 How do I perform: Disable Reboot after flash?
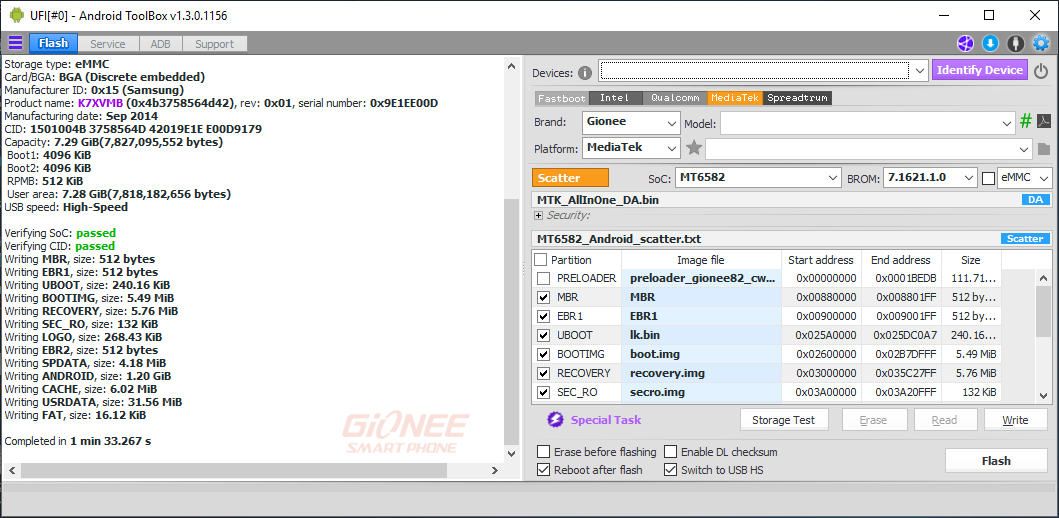543,470
